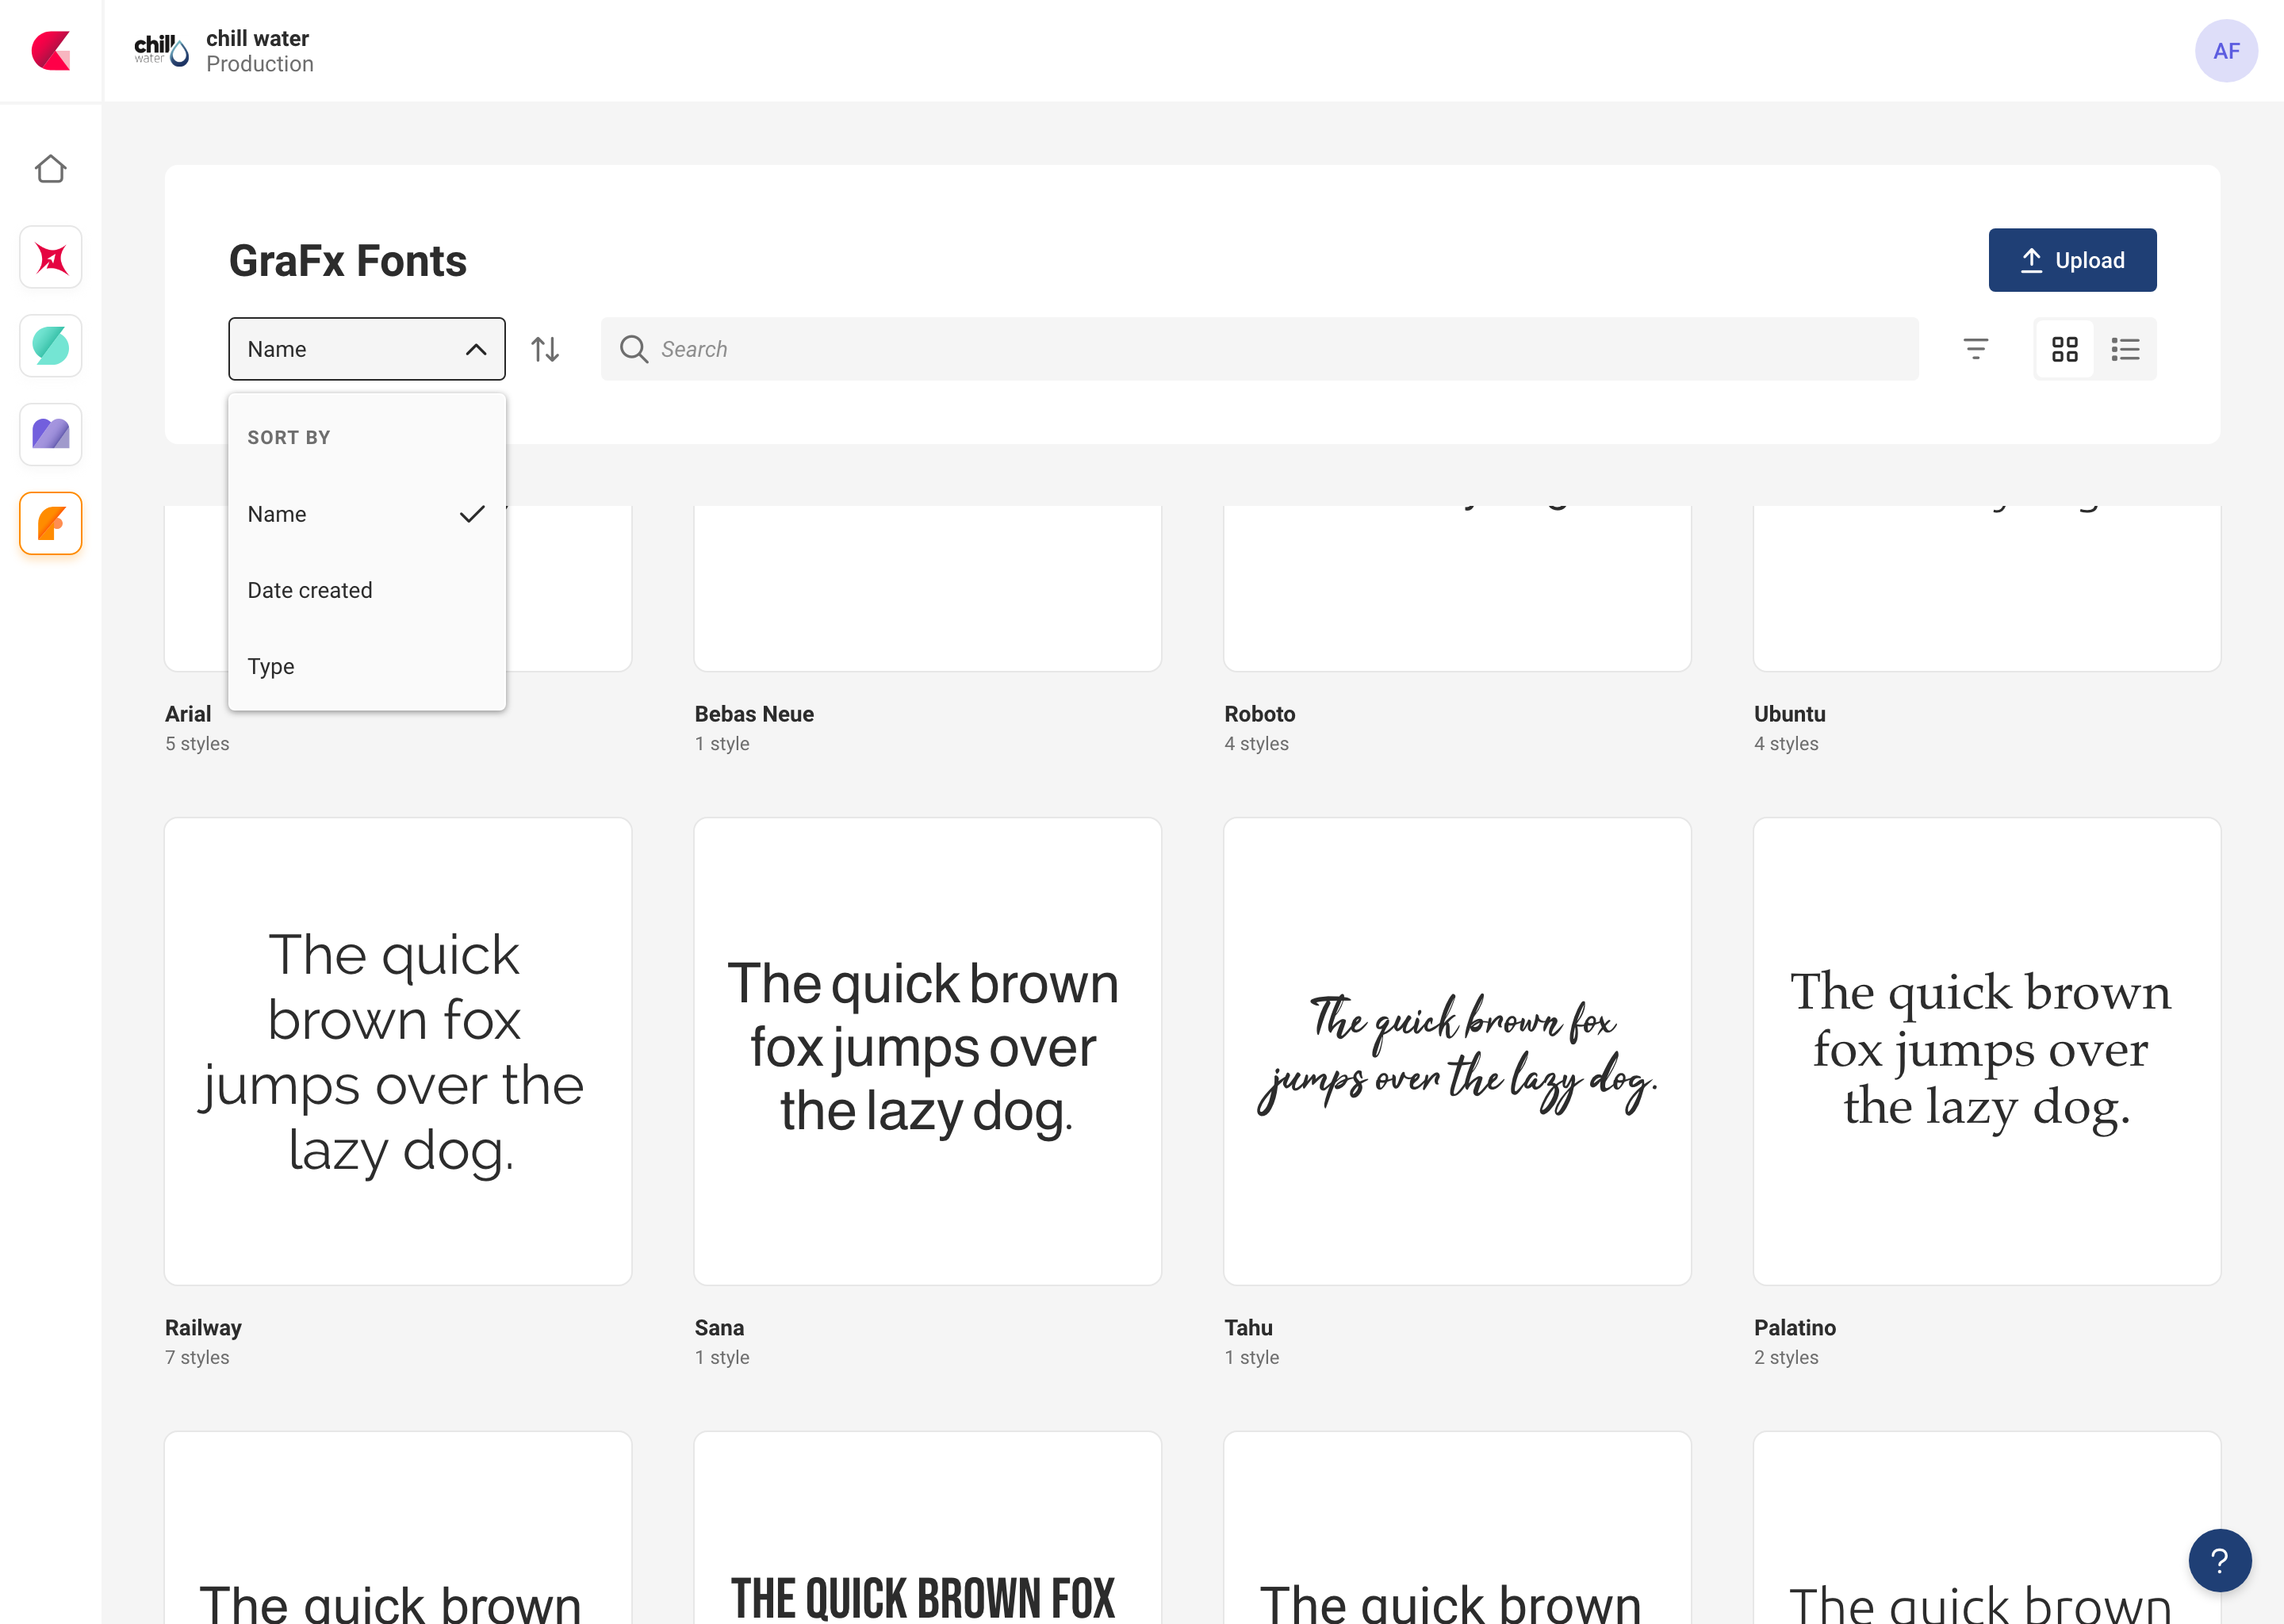Open the Roboto font card
Image resolution: width=2284 pixels, height=1624 pixels.
1457,588
